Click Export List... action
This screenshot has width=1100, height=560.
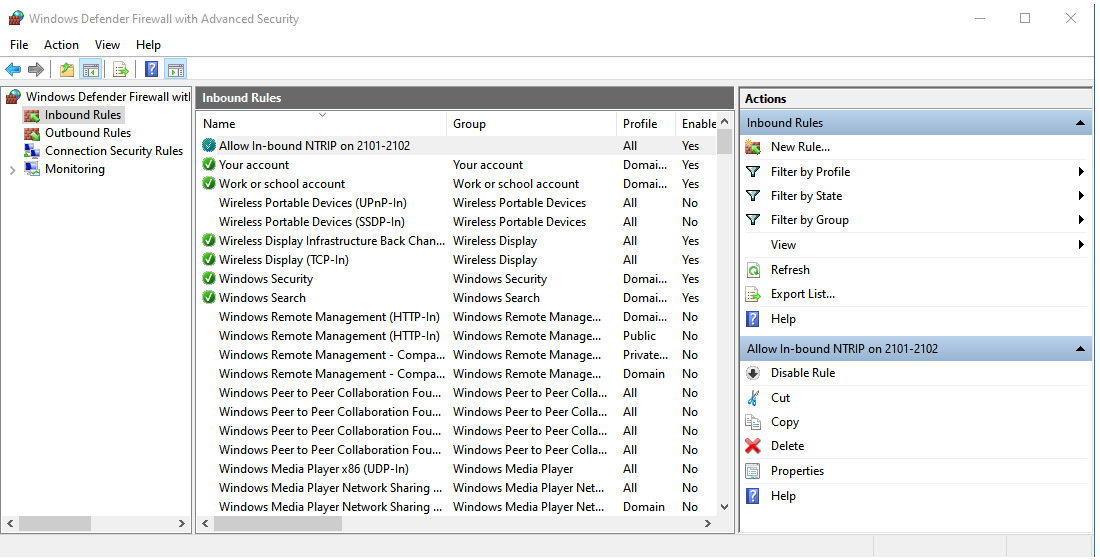tap(803, 295)
